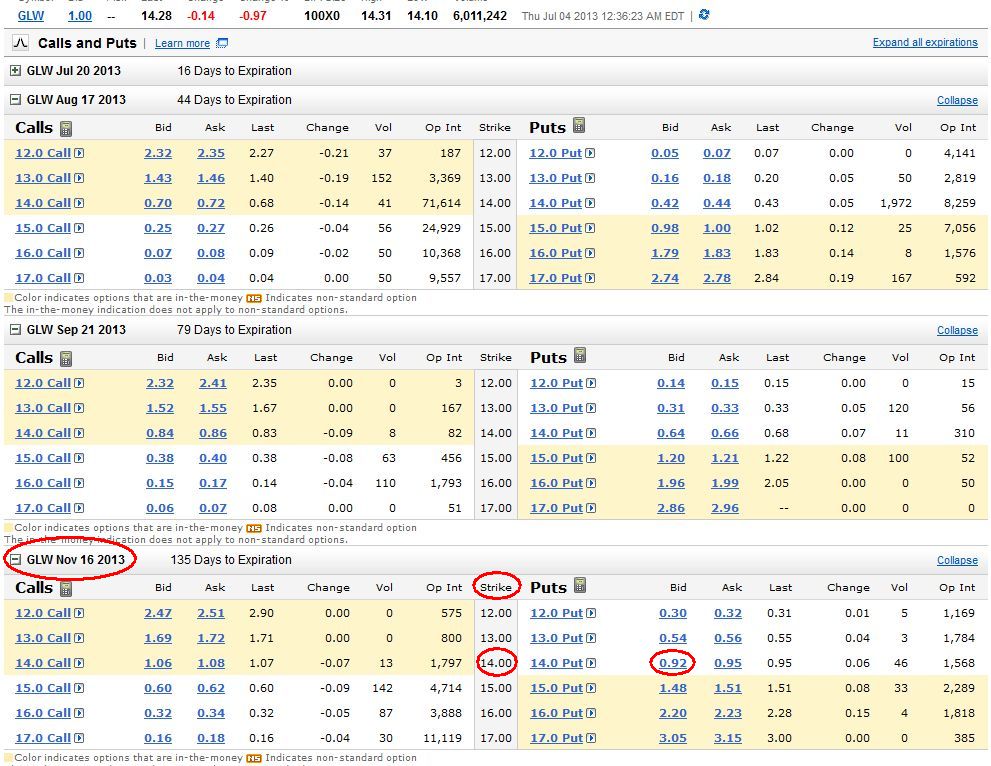991x766 pixels.
Task: Click Aug 14.0 Call bid 0.70
Action: click(x=158, y=203)
